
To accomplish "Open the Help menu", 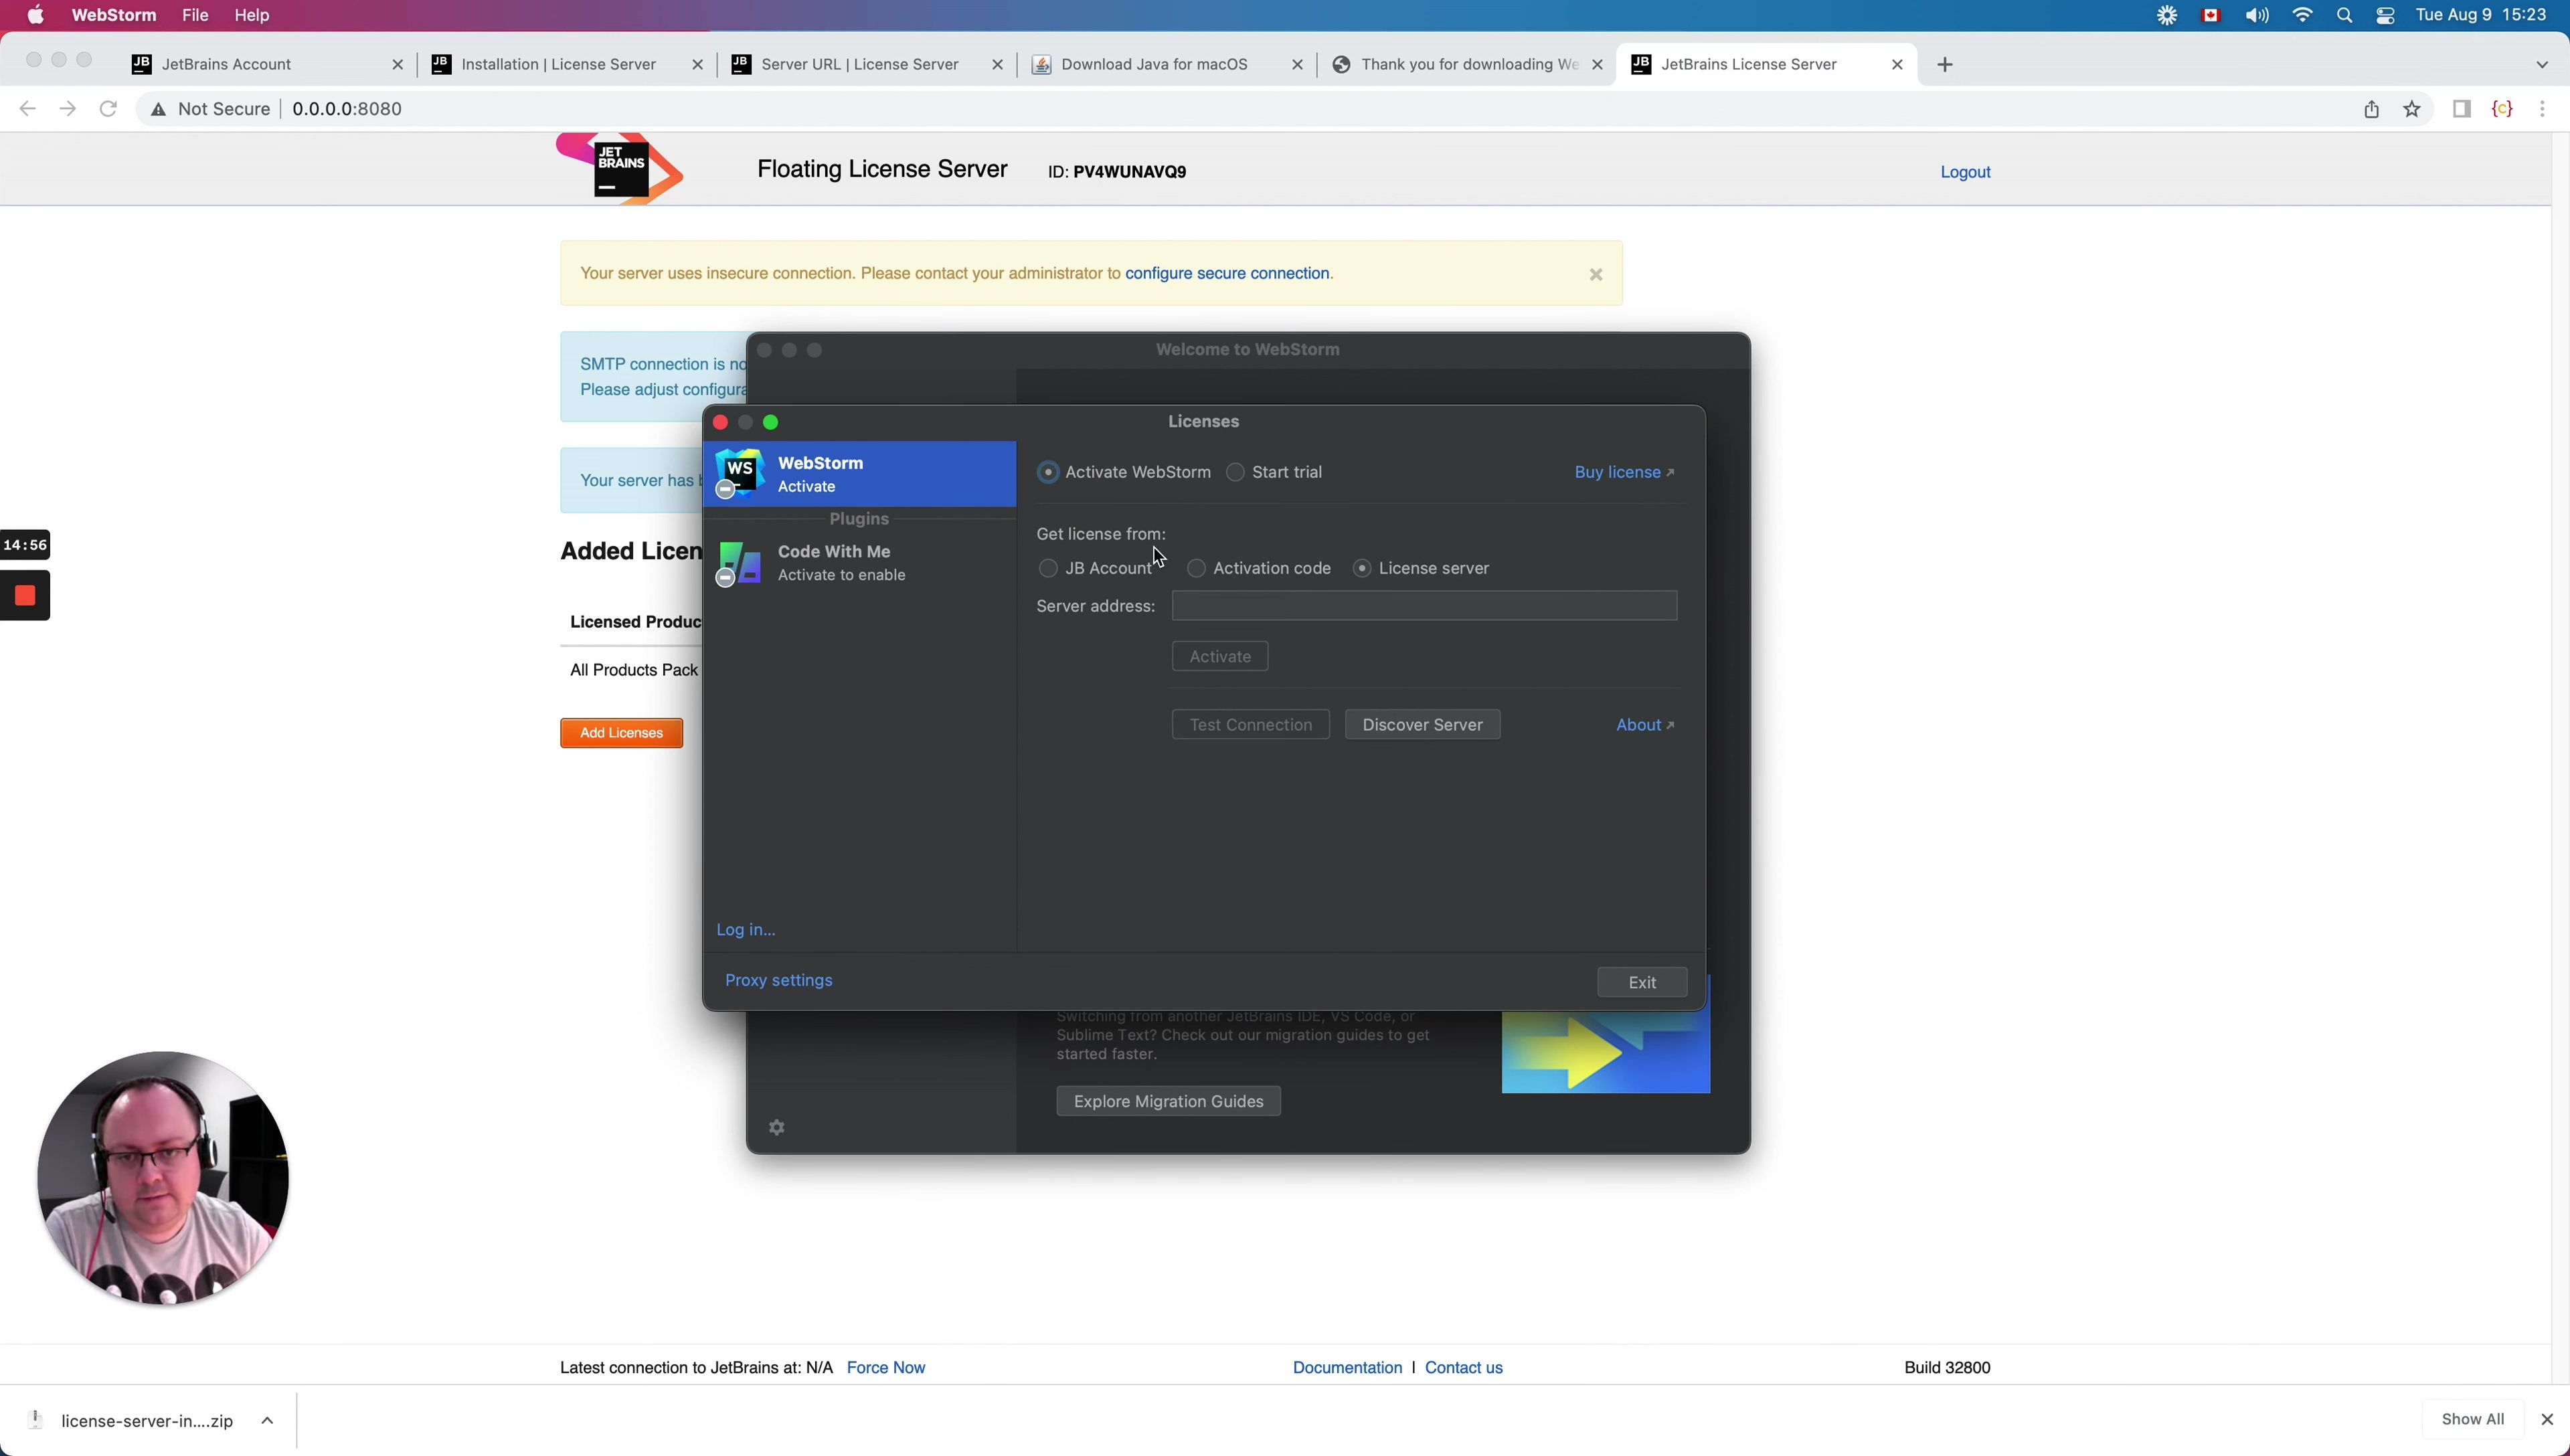I will pos(252,15).
